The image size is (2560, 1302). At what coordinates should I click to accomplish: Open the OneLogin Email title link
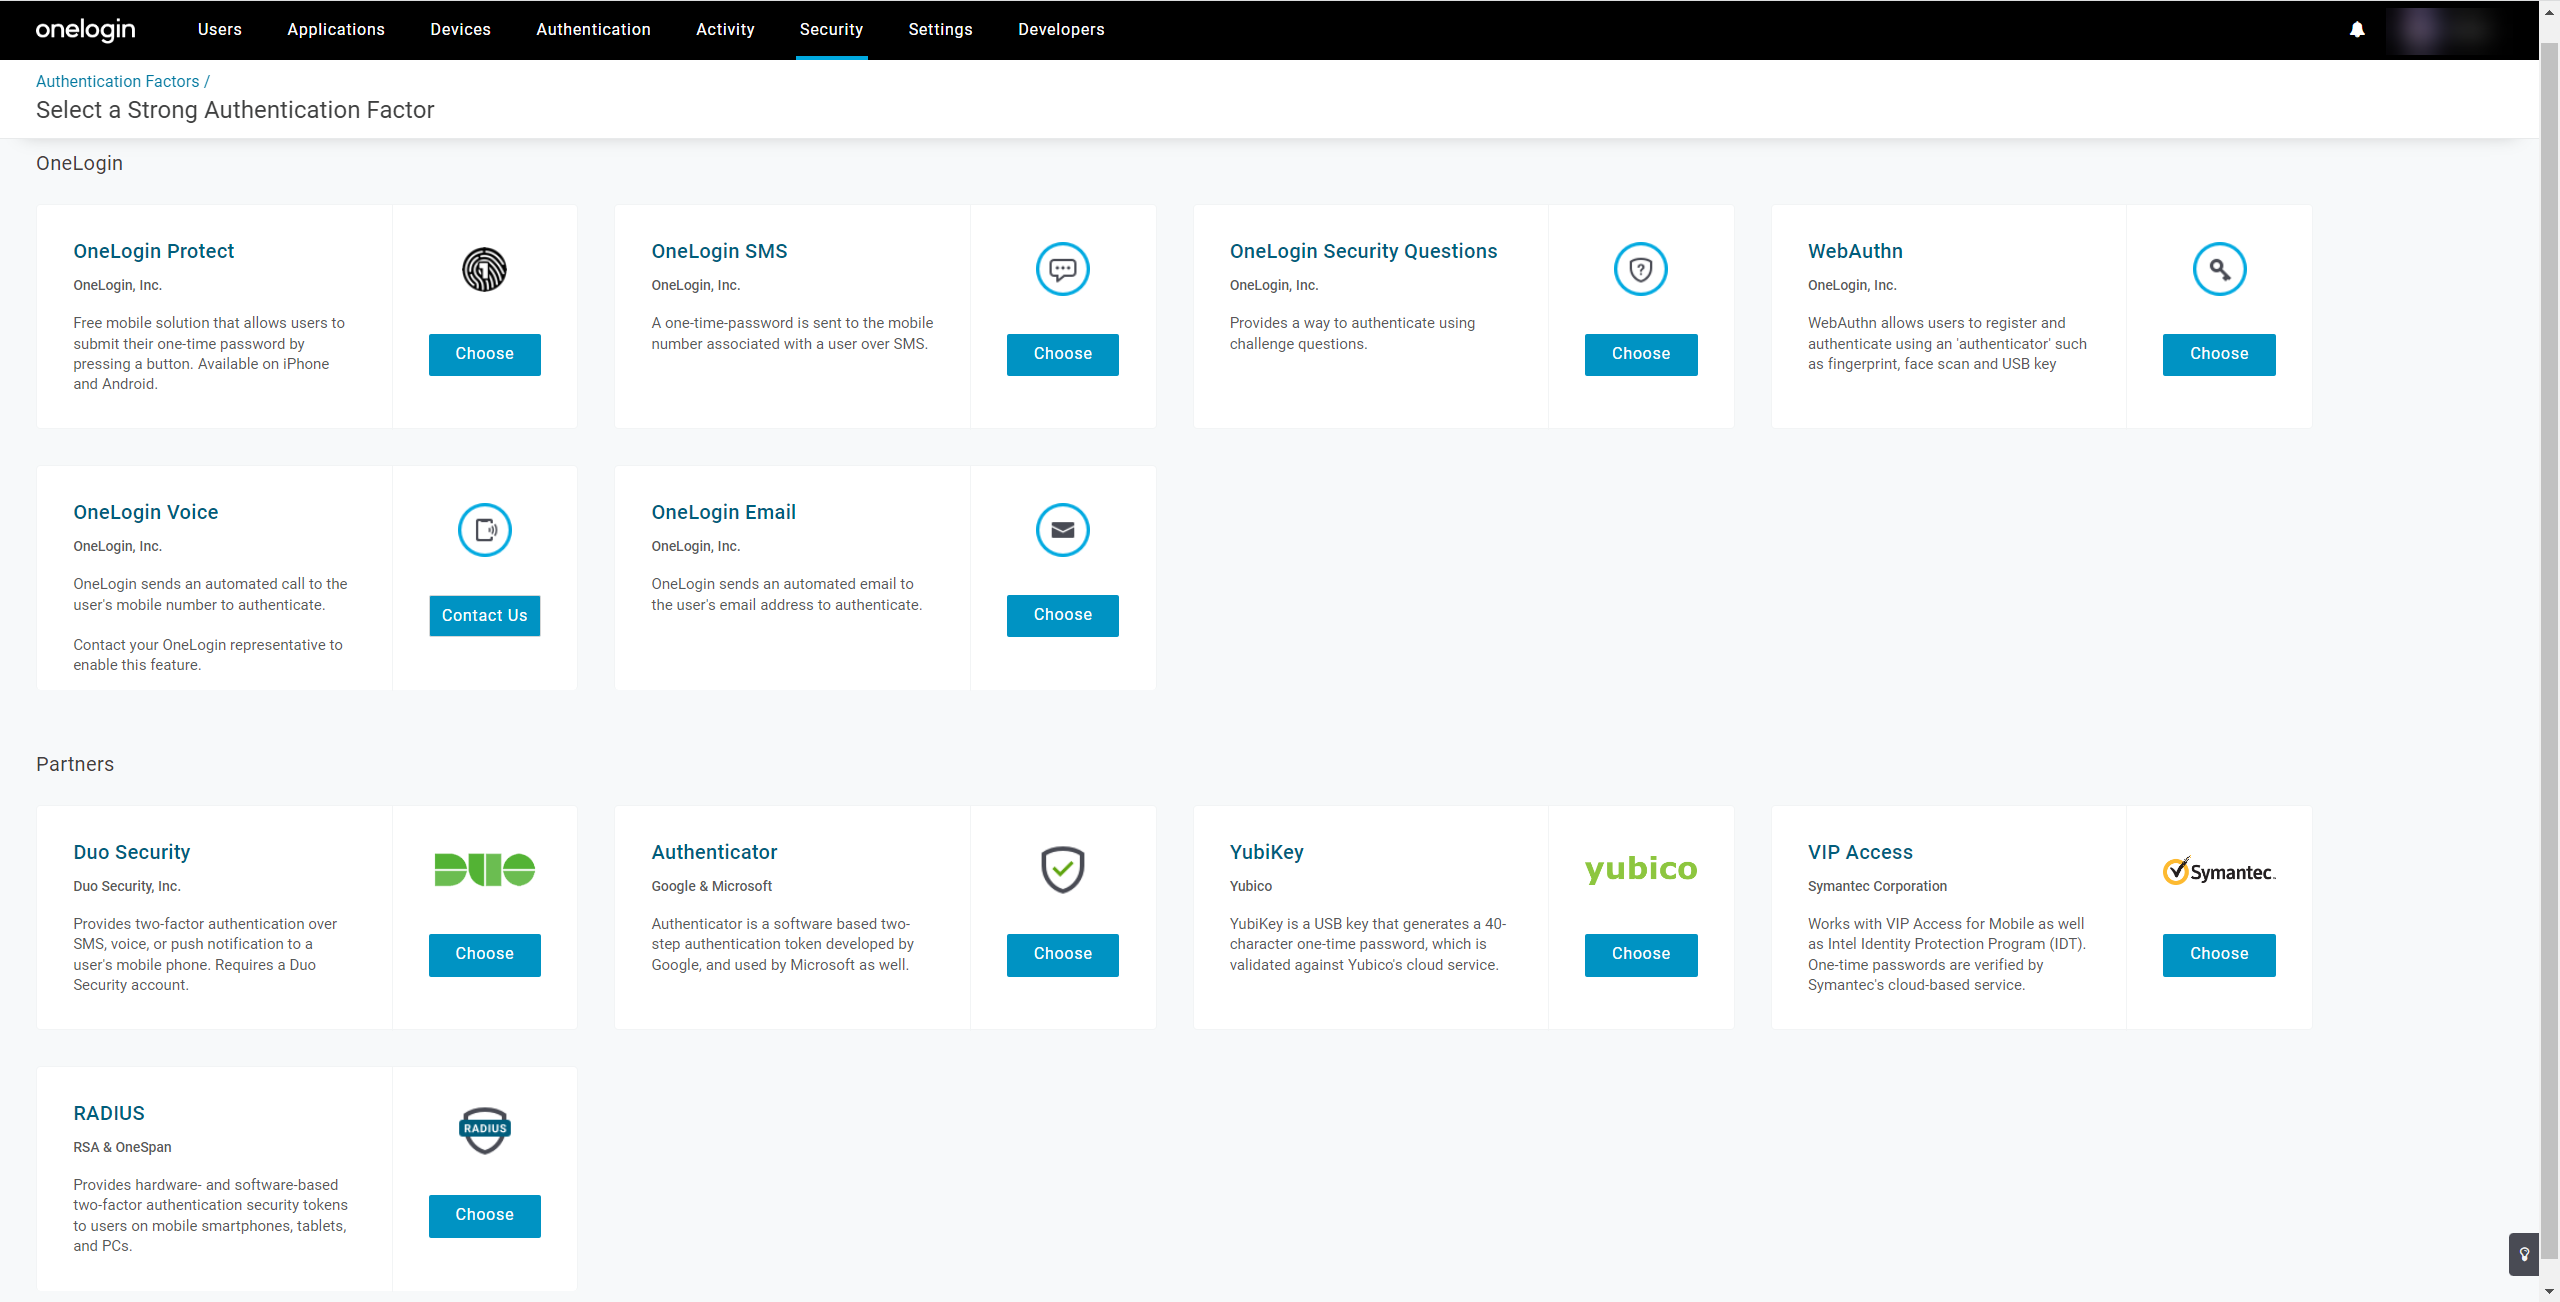point(723,512)
